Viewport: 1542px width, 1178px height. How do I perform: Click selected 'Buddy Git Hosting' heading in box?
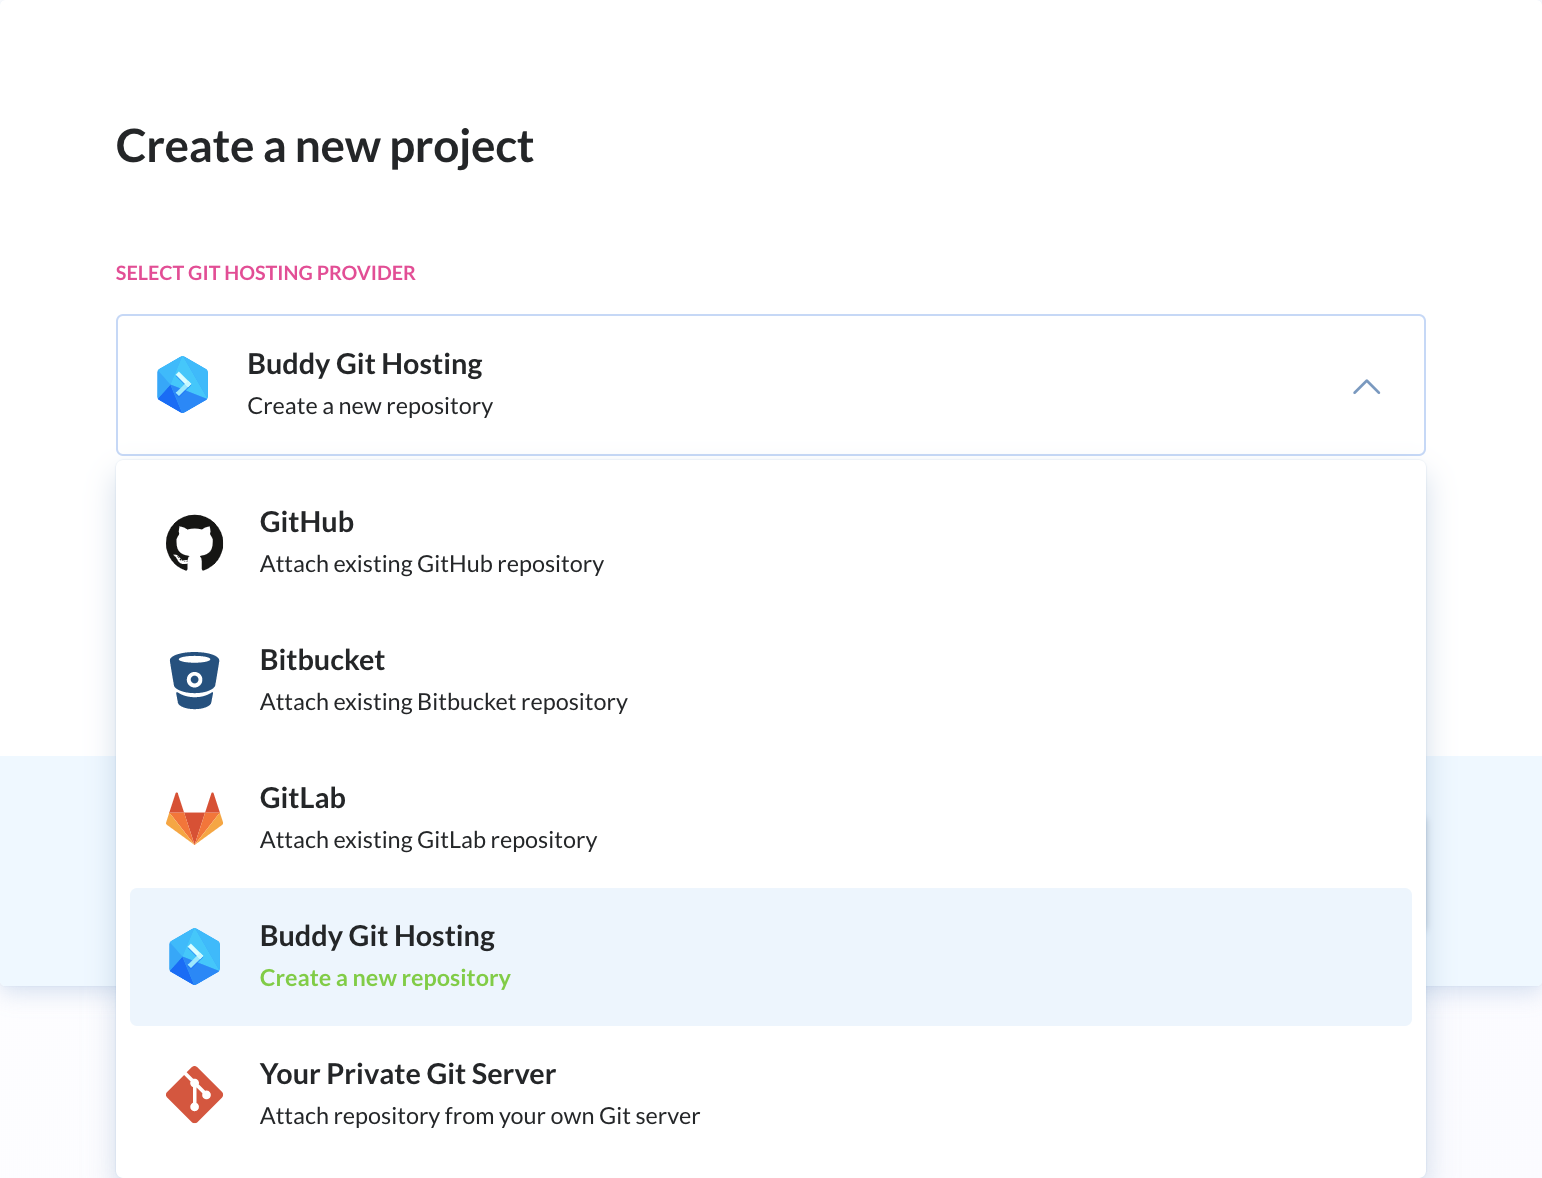pyautogui.click(x=365, y=364)
